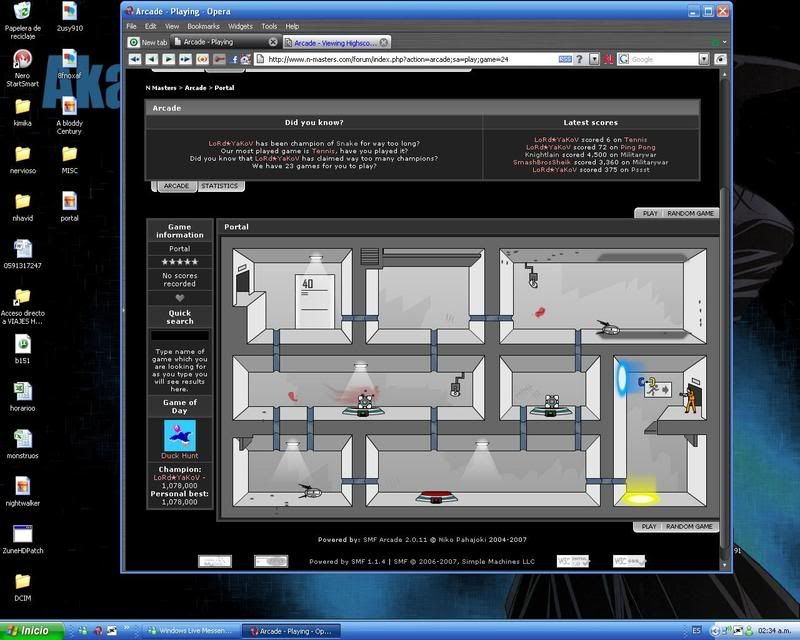Switch to the STATISTICS sub-tab

219,186
